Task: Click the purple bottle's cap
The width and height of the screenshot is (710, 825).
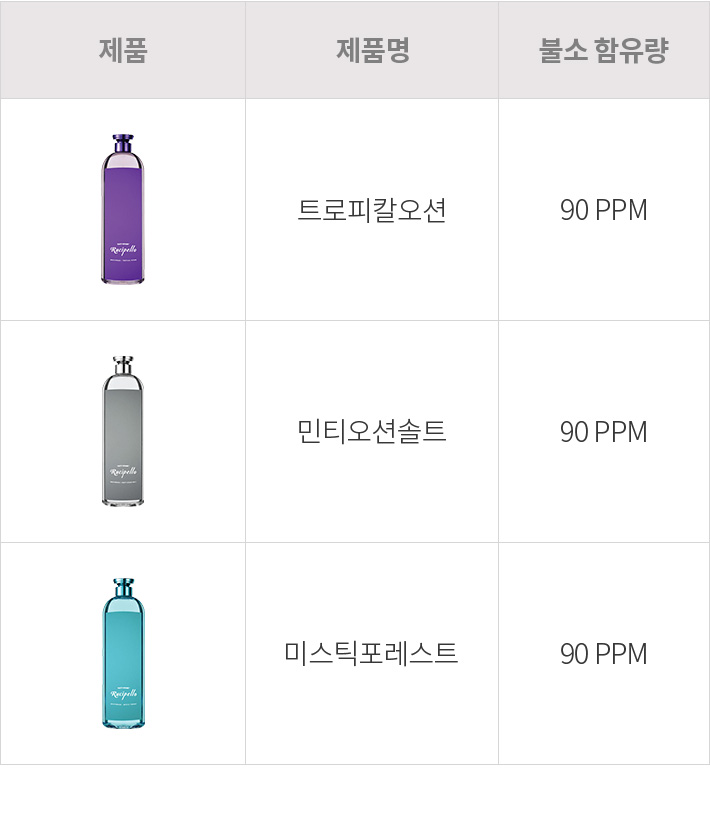Action: (x=123, y=144)
